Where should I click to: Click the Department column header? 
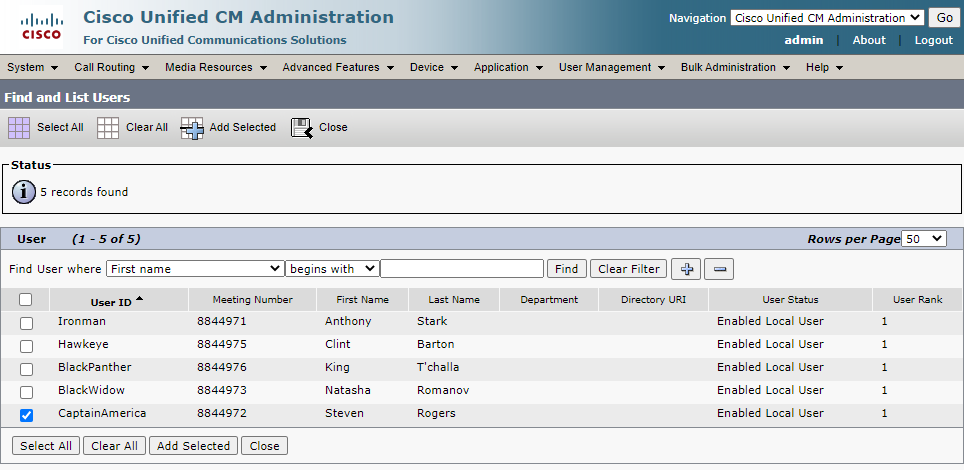(x=549, y=300)
